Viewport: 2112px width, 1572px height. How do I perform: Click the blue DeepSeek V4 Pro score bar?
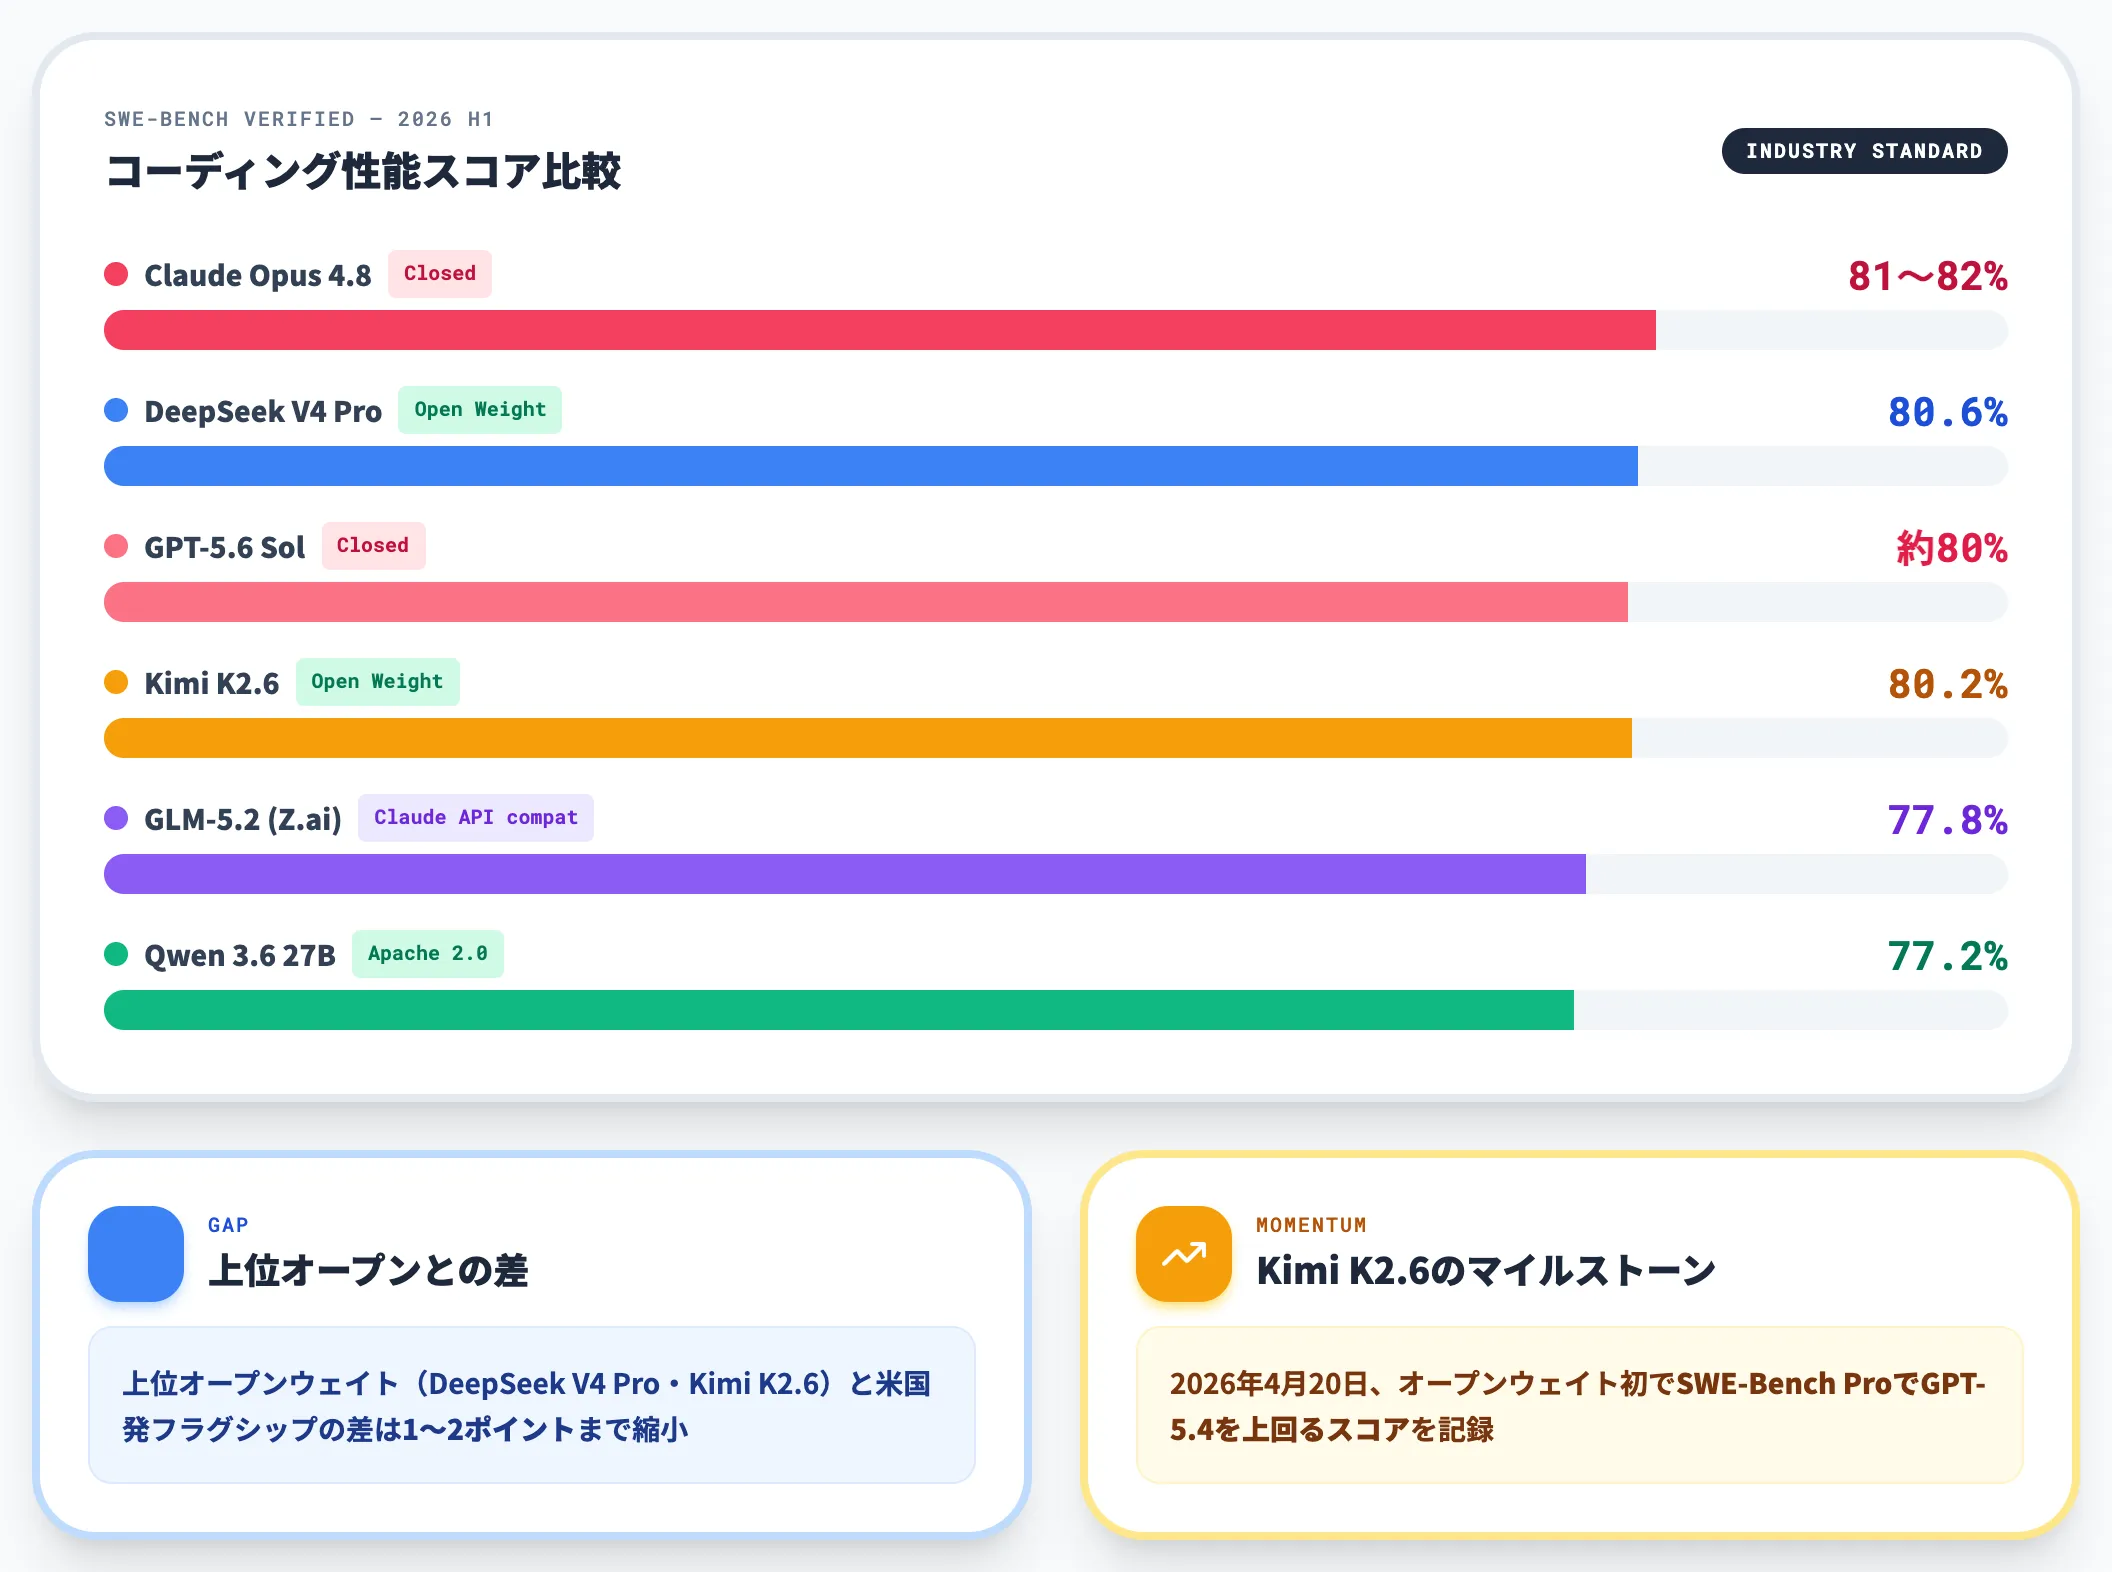click(x=871, y=466)
